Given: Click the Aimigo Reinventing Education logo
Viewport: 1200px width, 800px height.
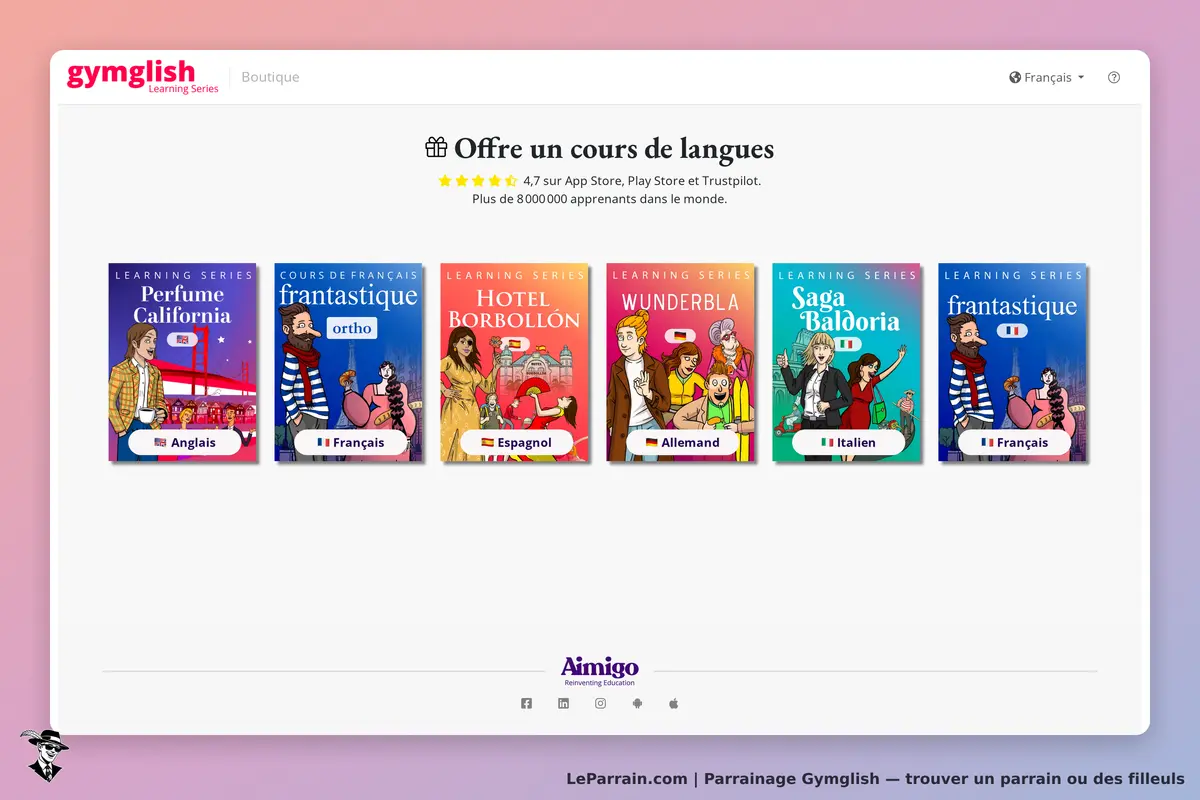Looking at the screenshot, I should click(600, 671).
